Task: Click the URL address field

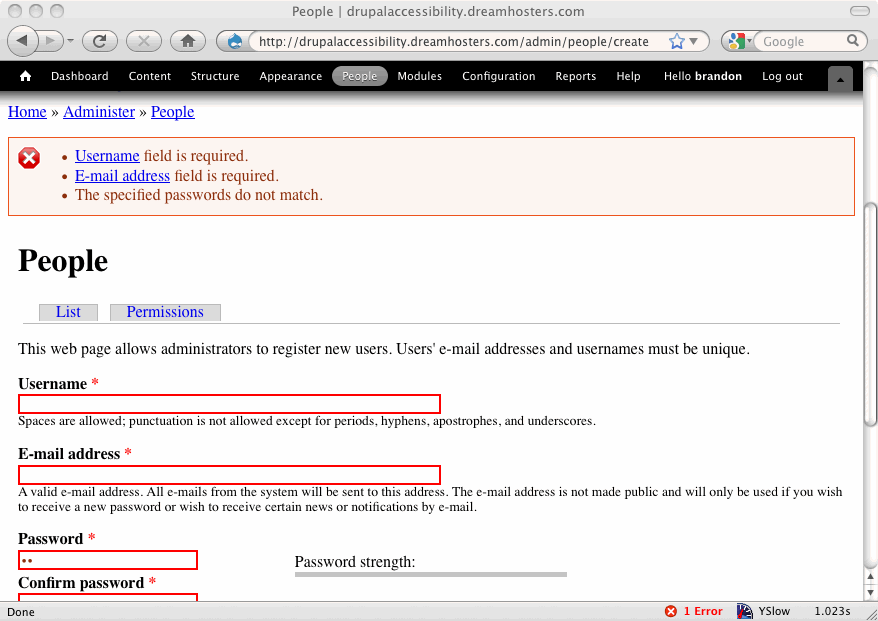Action: pos(454,41)
